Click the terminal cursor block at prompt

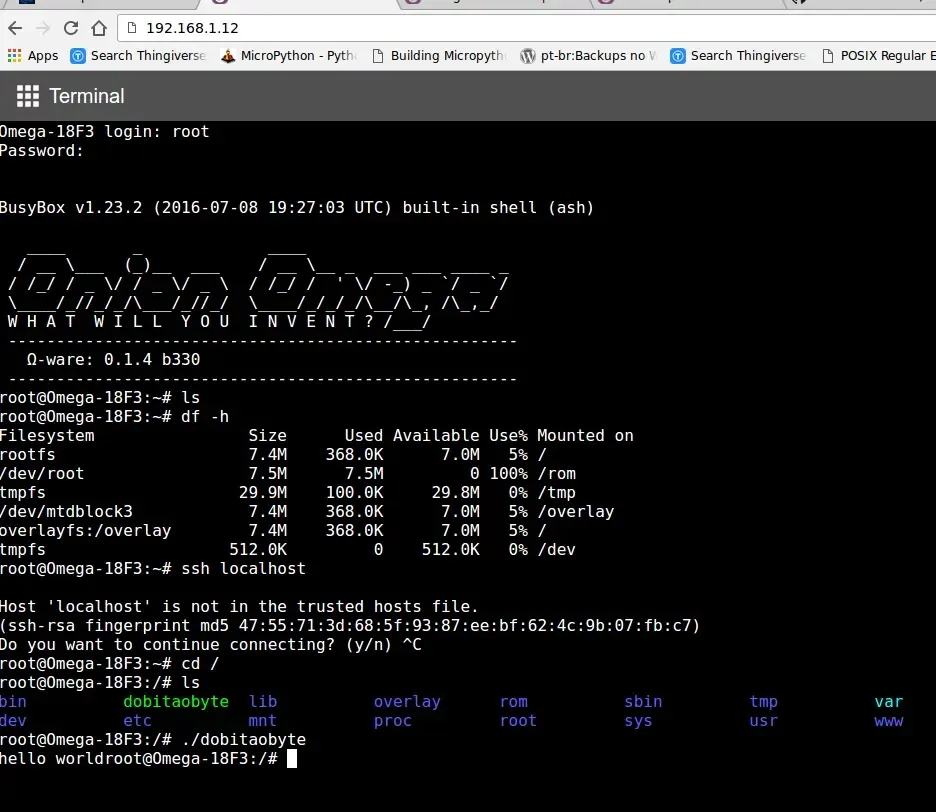[x=291, y=759]
